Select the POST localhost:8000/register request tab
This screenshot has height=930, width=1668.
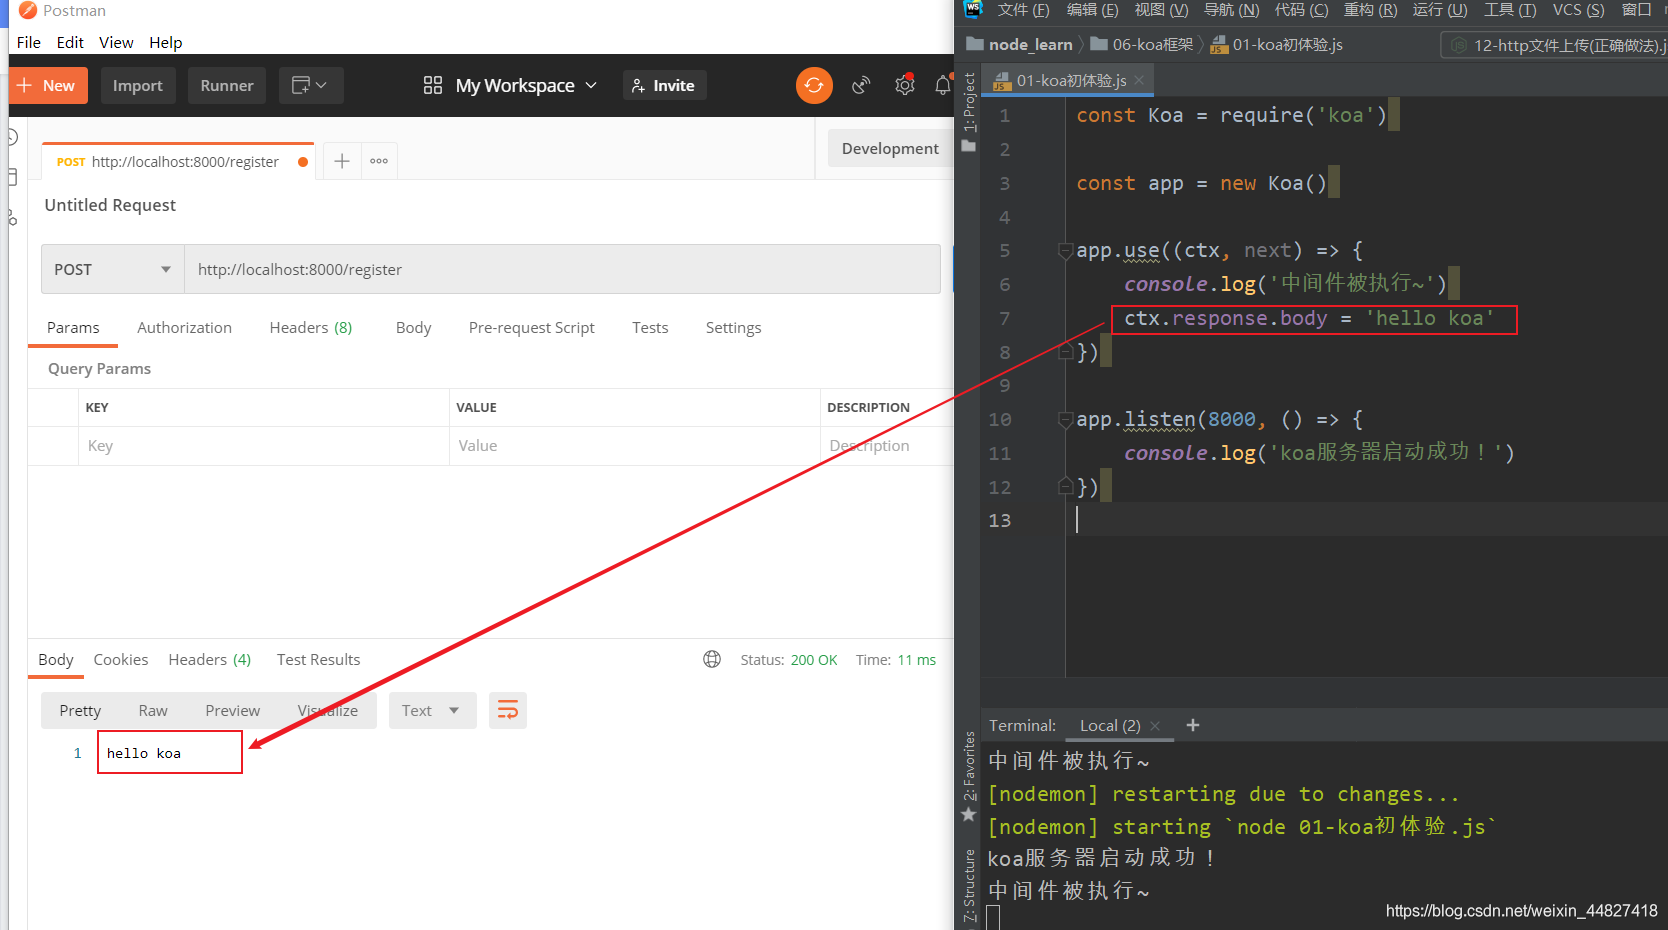click(x=178, y=162)
